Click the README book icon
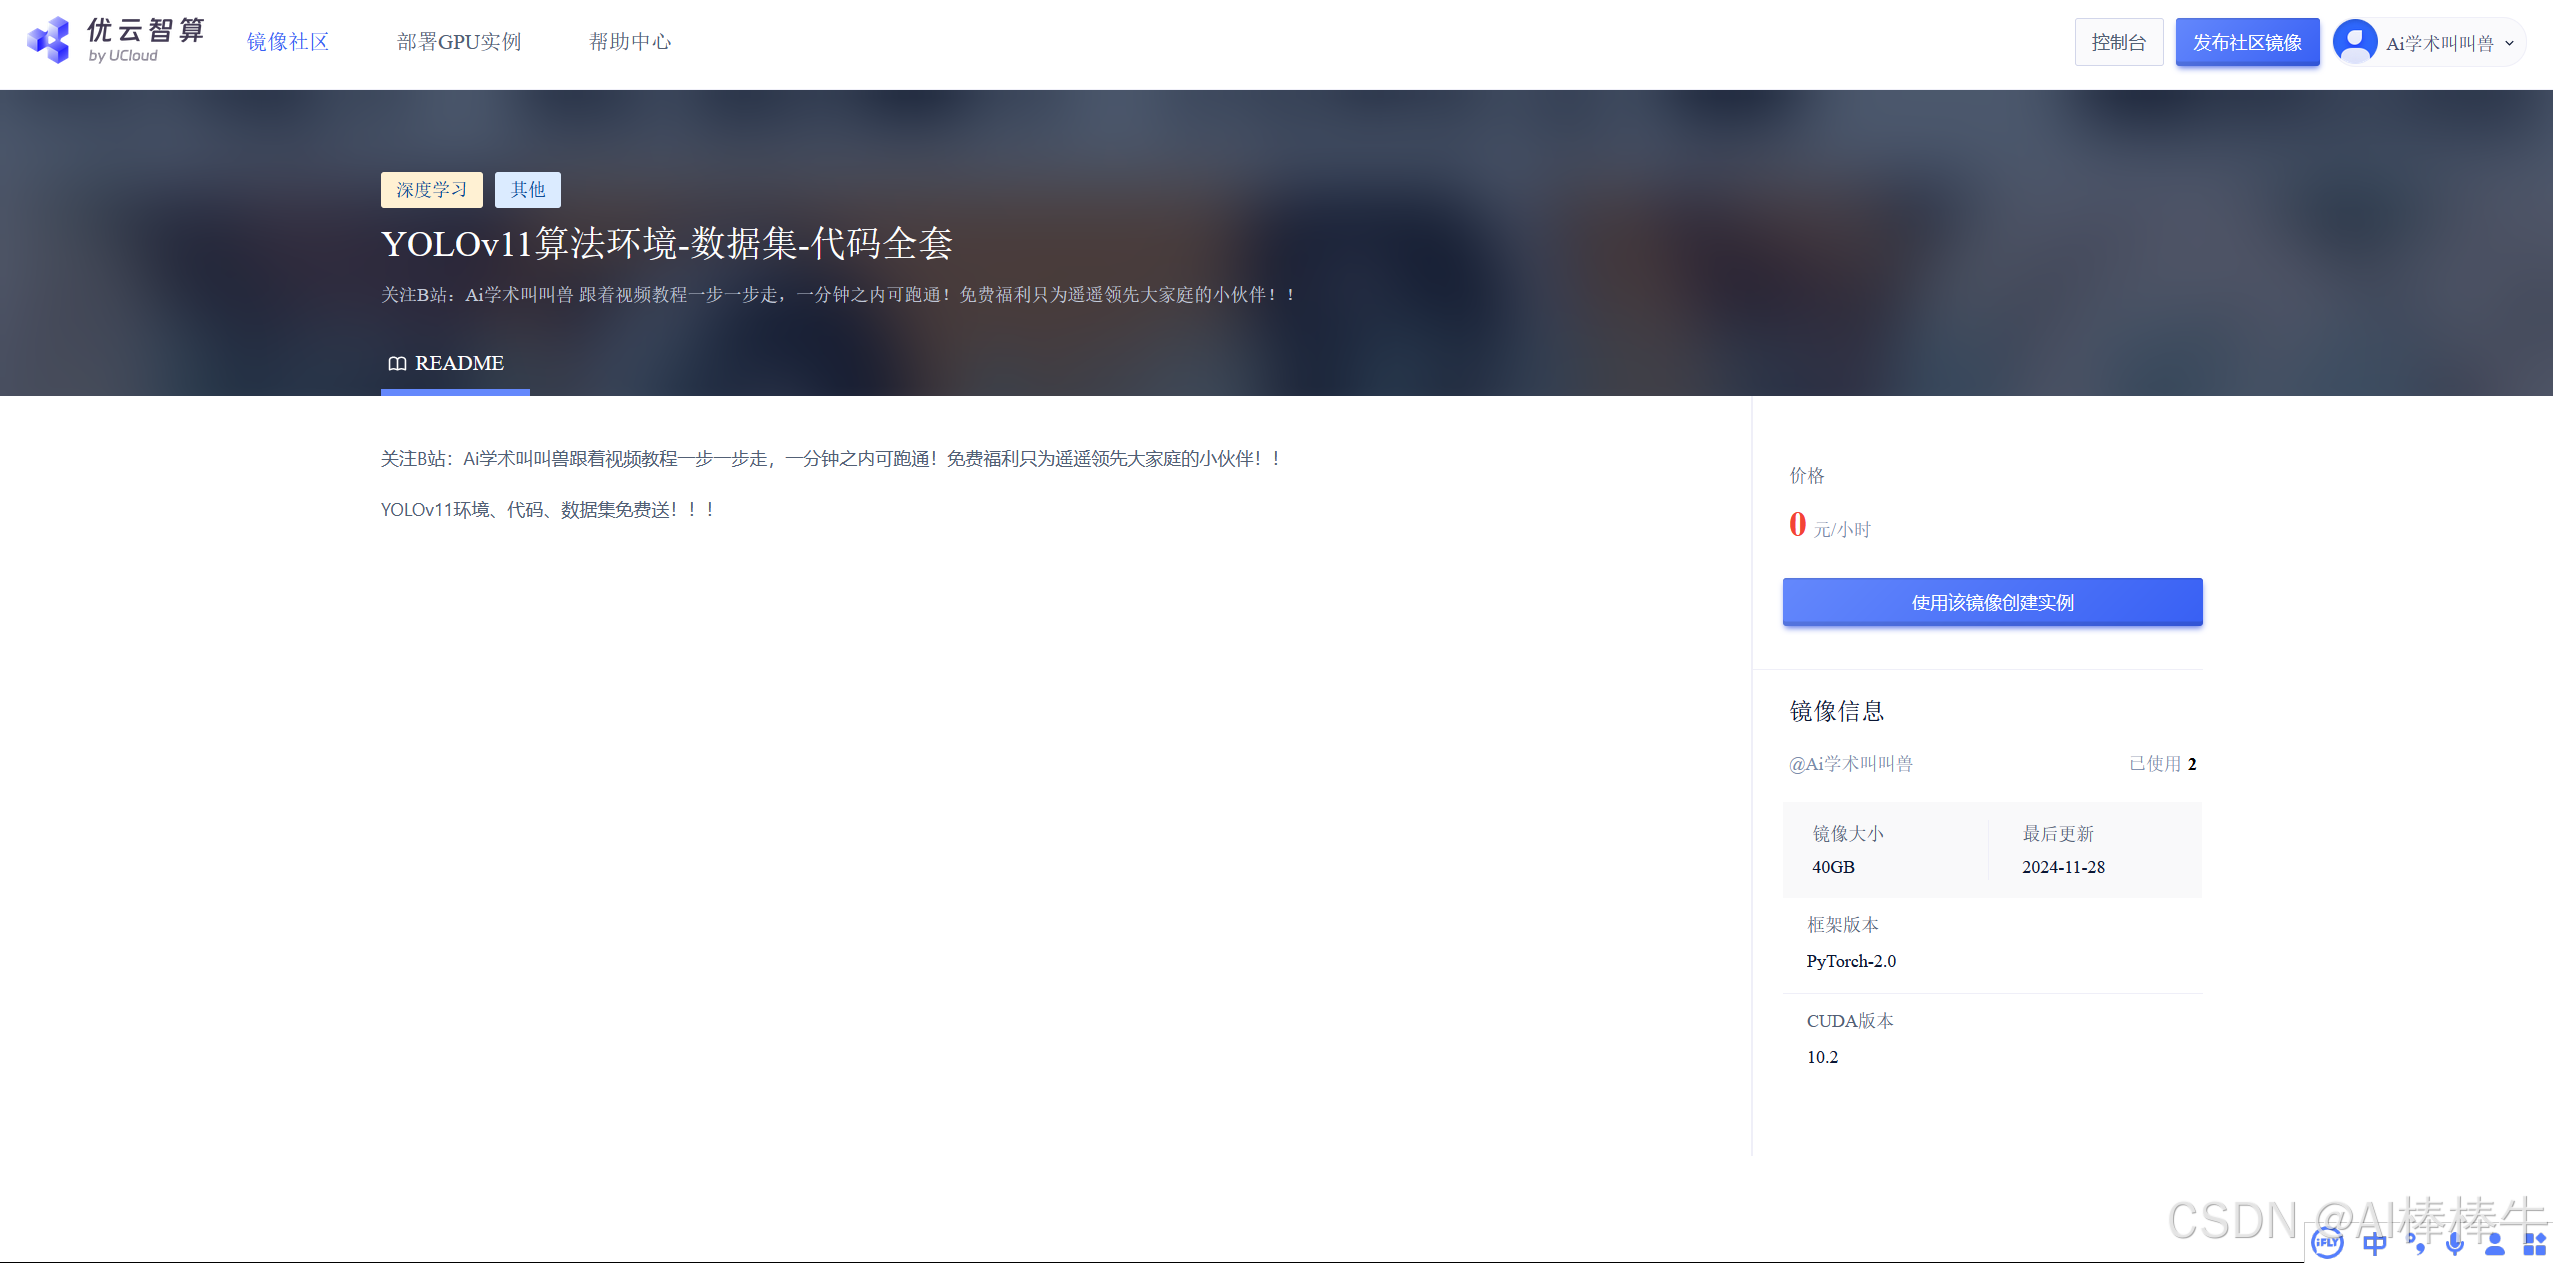2553x1263 pixels. 397,363
